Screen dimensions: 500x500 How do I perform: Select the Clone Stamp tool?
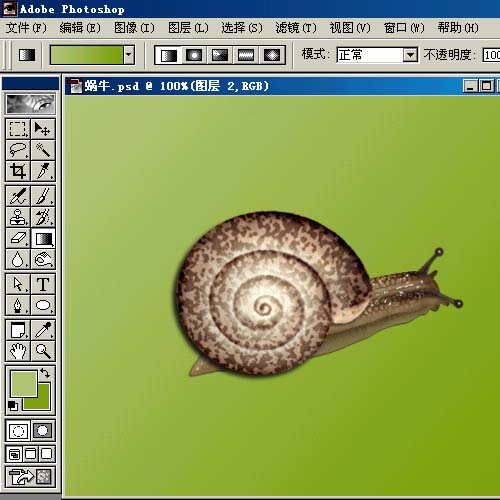pyautogui.click(x=18, y=217)
